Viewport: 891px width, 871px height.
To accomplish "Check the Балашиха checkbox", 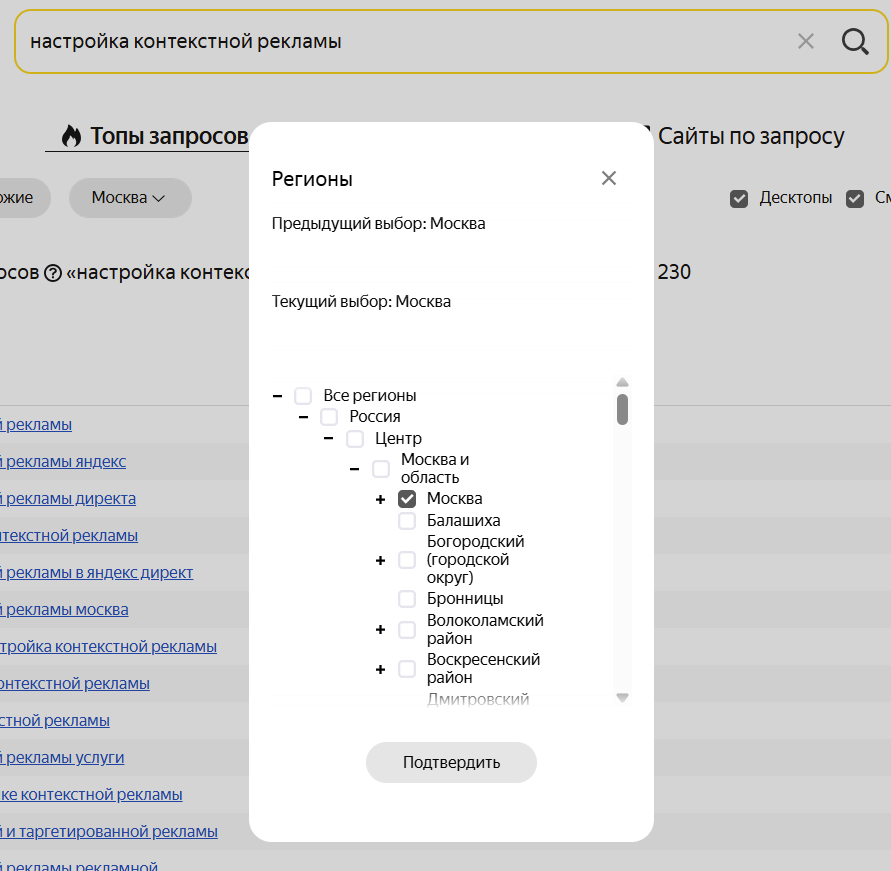I will coord(407,521).
